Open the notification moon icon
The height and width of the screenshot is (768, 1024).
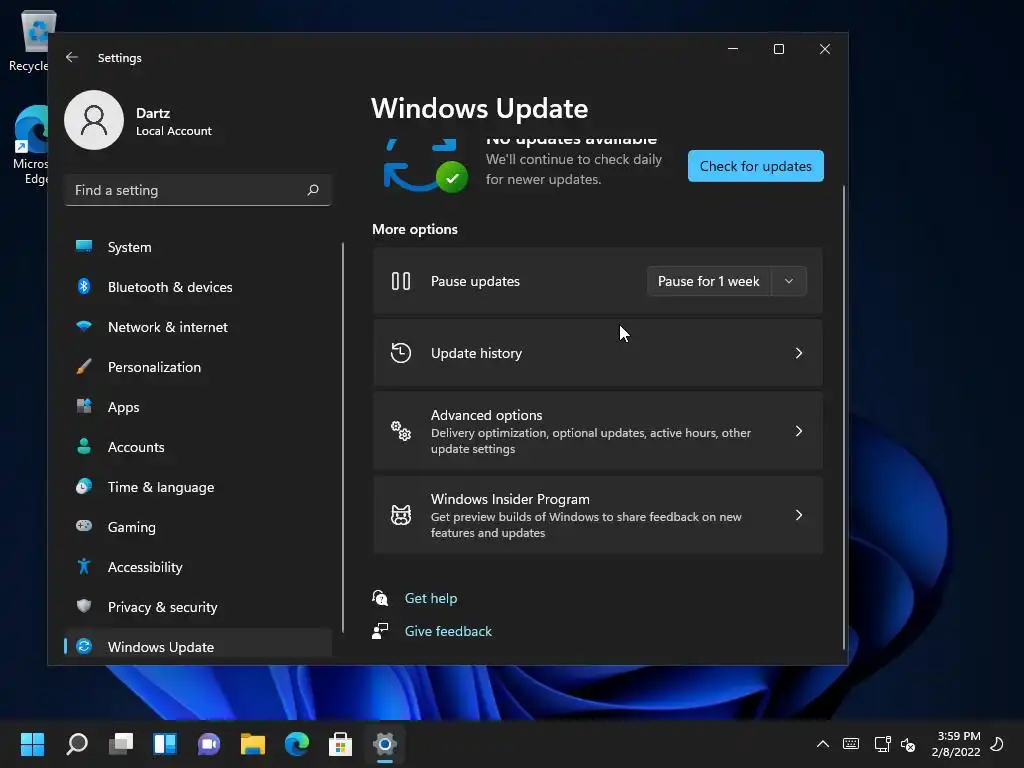[x=997, y=743]
